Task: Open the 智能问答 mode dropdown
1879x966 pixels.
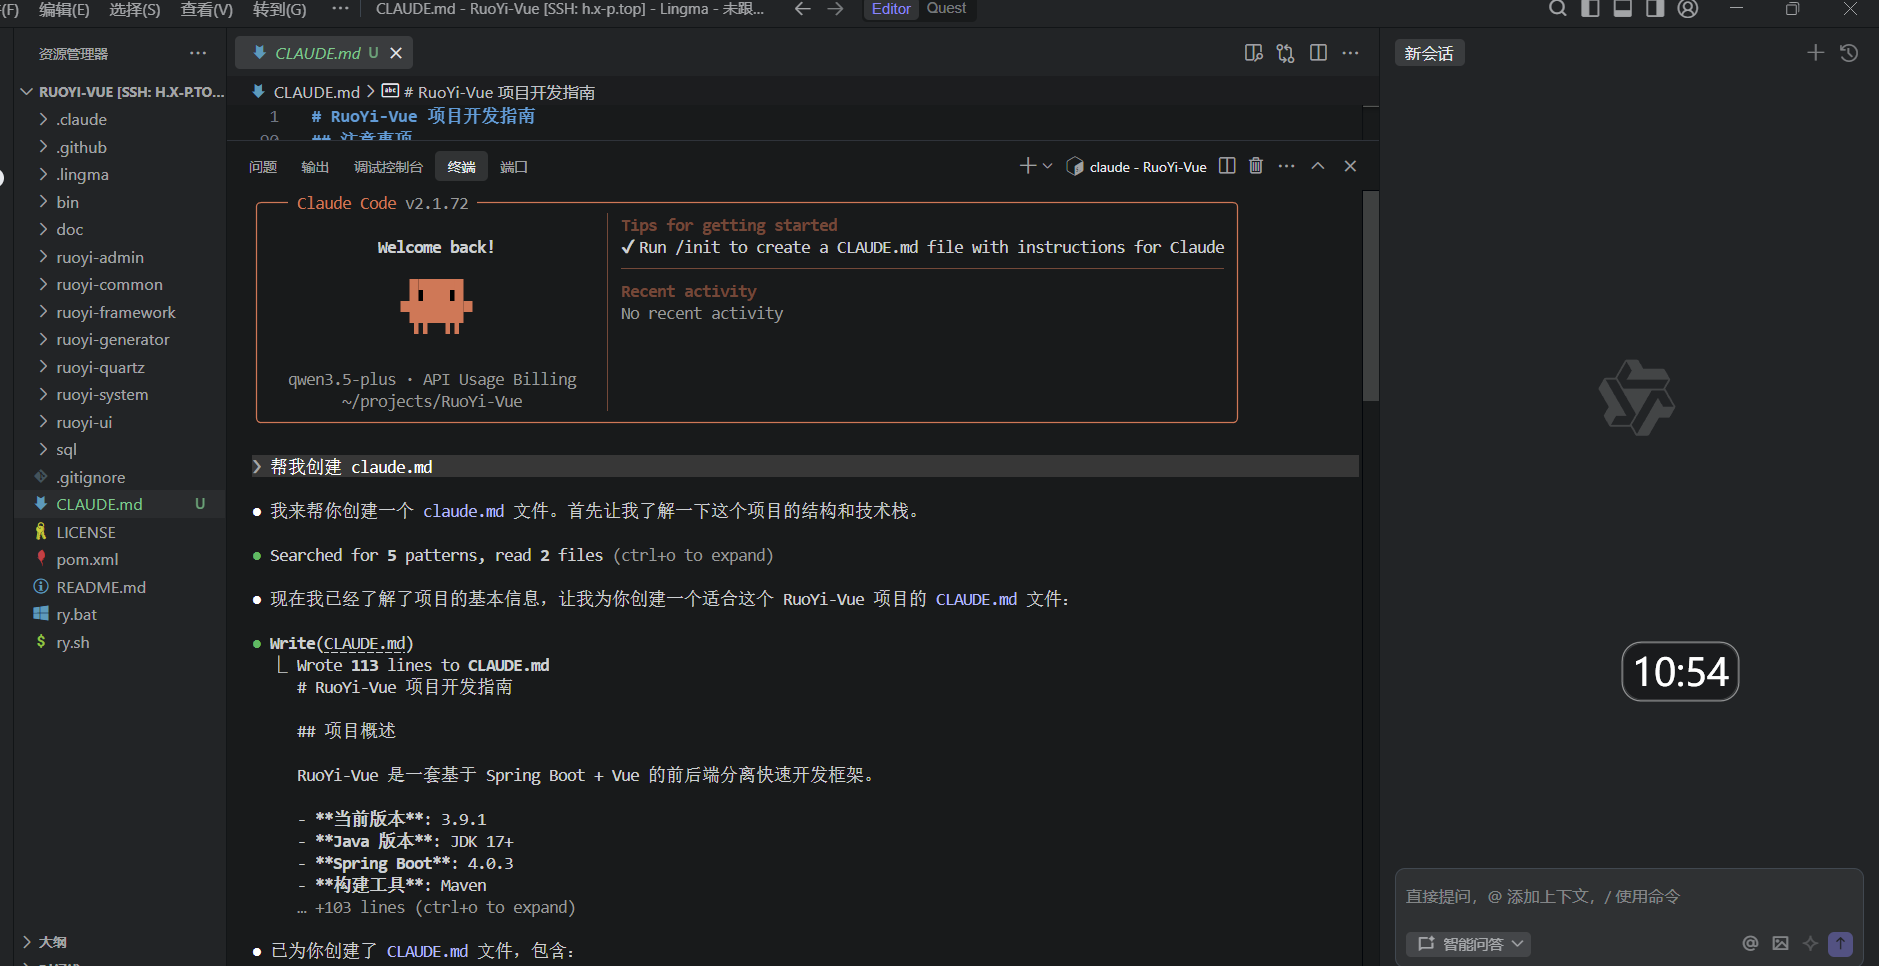Action: tap(1468, 944)
